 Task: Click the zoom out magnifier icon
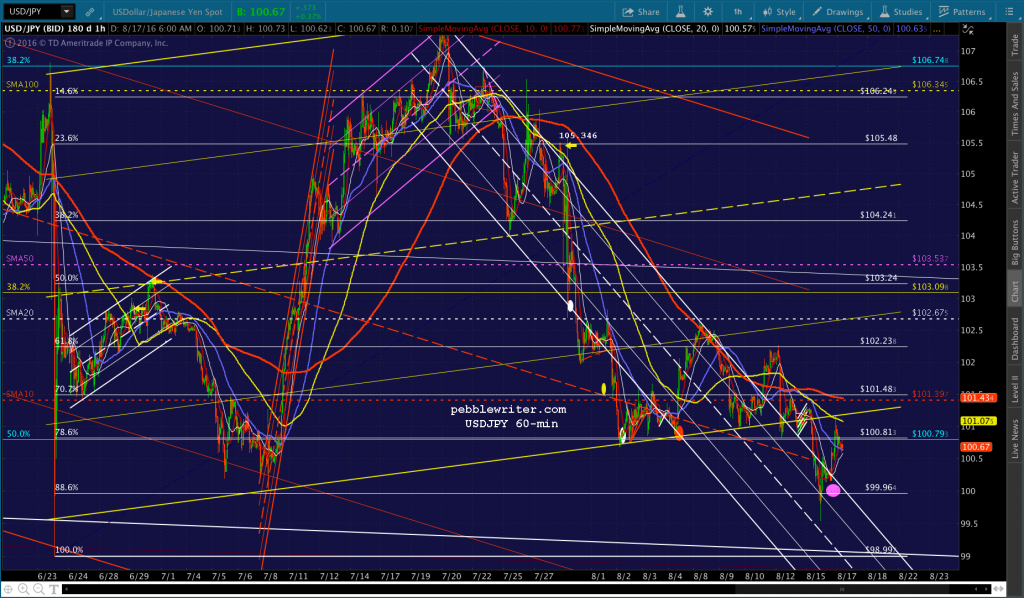[39, 589]
